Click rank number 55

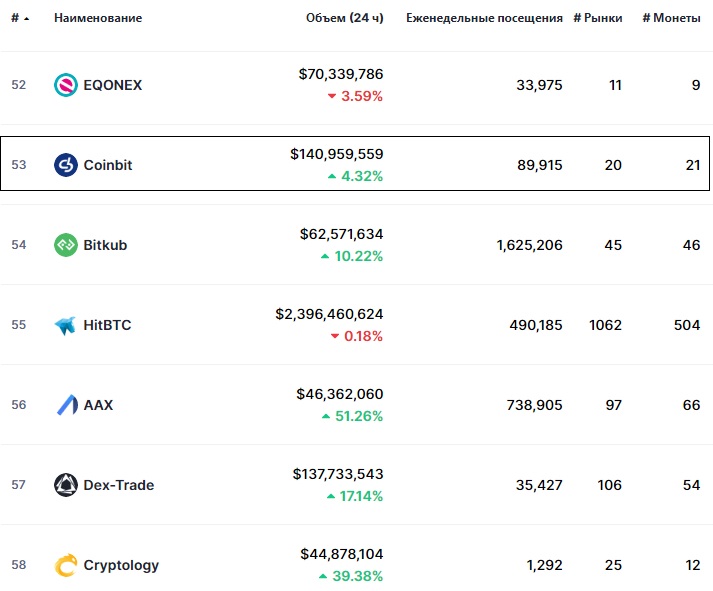tap(19, 325)
